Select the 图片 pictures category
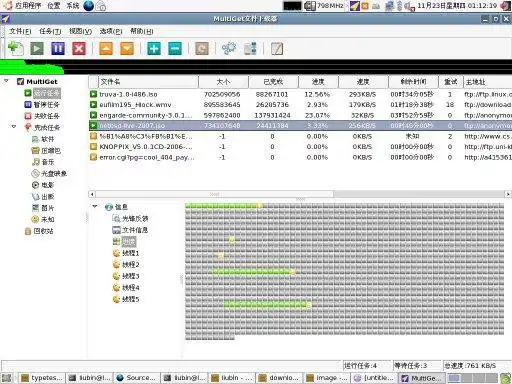This screenshot has height=384, width=512. pyautogui.click(x=43, y=208)
